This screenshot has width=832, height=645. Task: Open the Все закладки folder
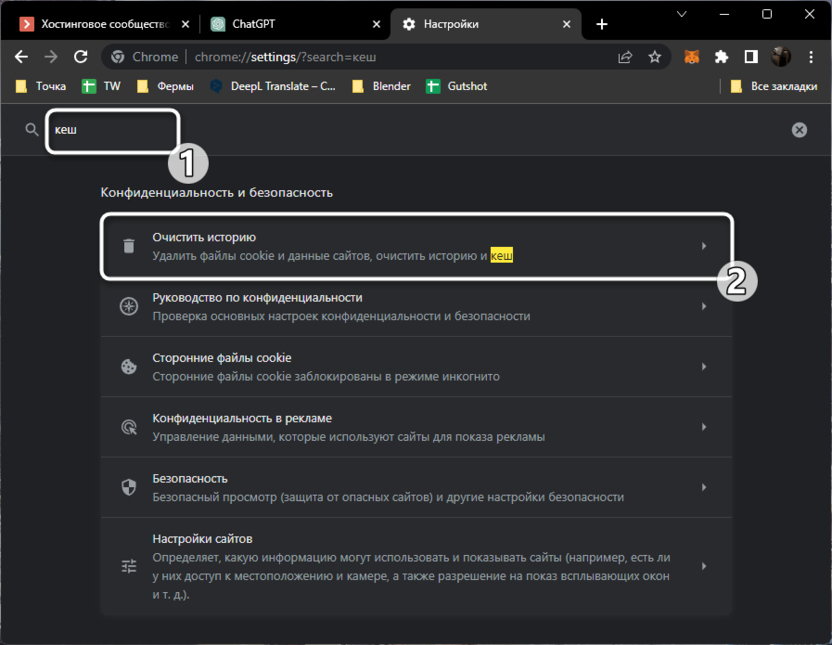tap(774, 86)
